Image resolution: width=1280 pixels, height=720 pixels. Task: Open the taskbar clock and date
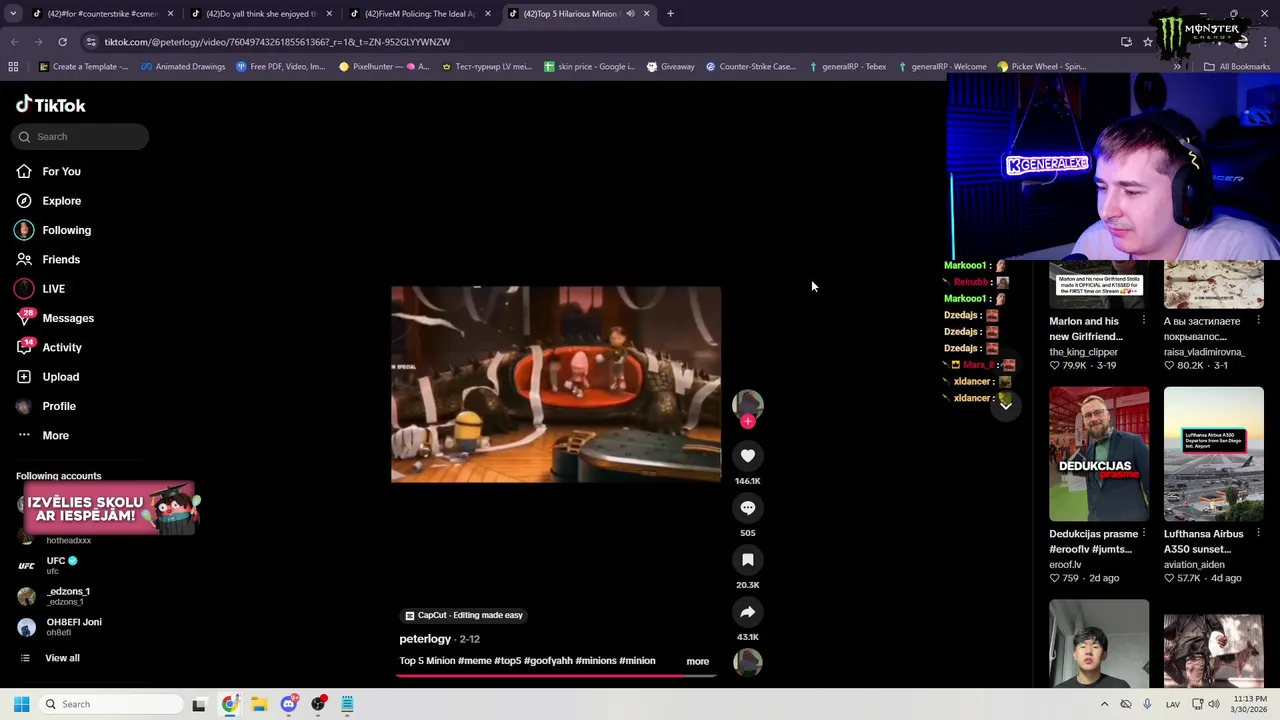[1249, 704]
